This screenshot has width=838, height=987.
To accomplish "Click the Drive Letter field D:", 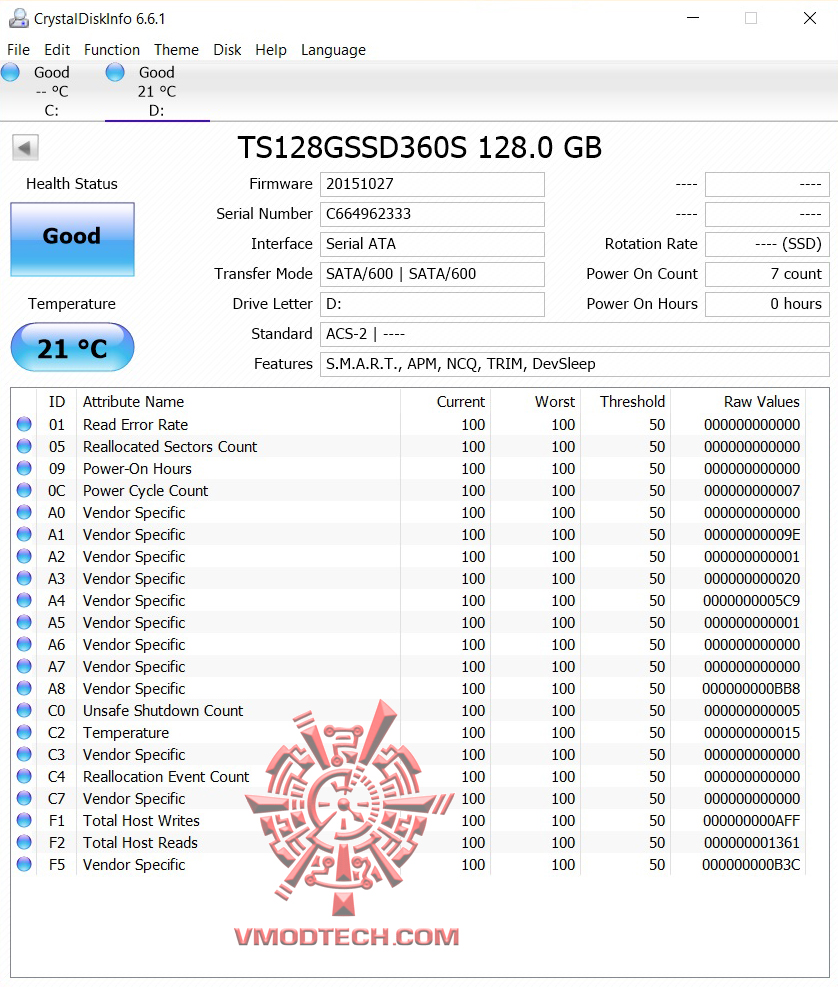I will click(x=433, y=304).
